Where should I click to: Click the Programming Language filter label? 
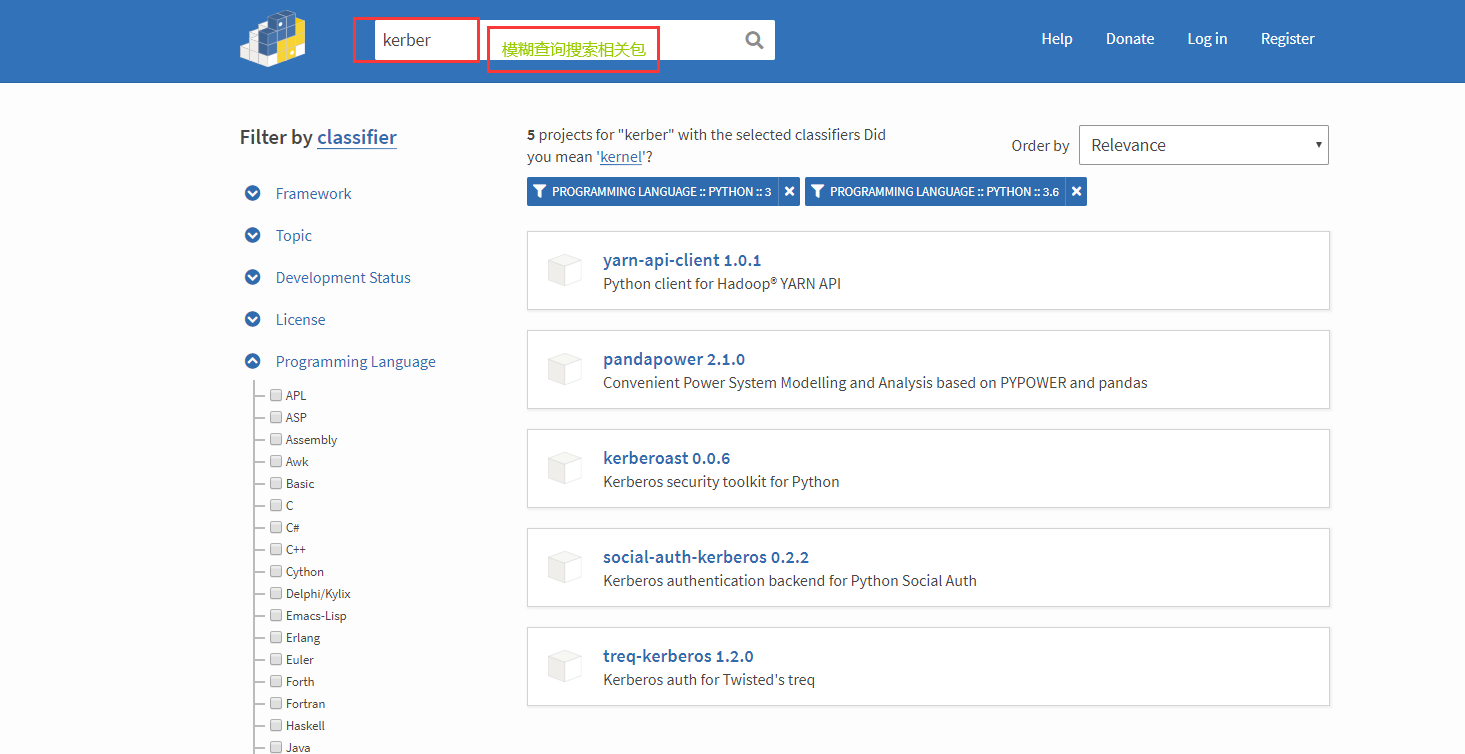[x=356, y=361]
